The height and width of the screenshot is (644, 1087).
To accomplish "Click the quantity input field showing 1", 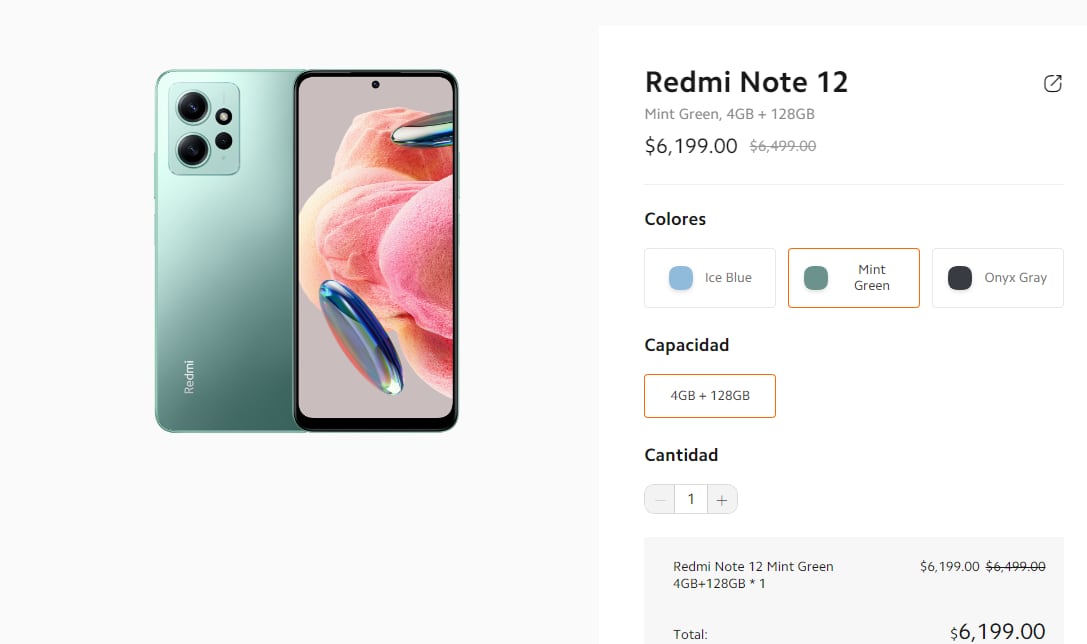I will [x=691, y=498].
